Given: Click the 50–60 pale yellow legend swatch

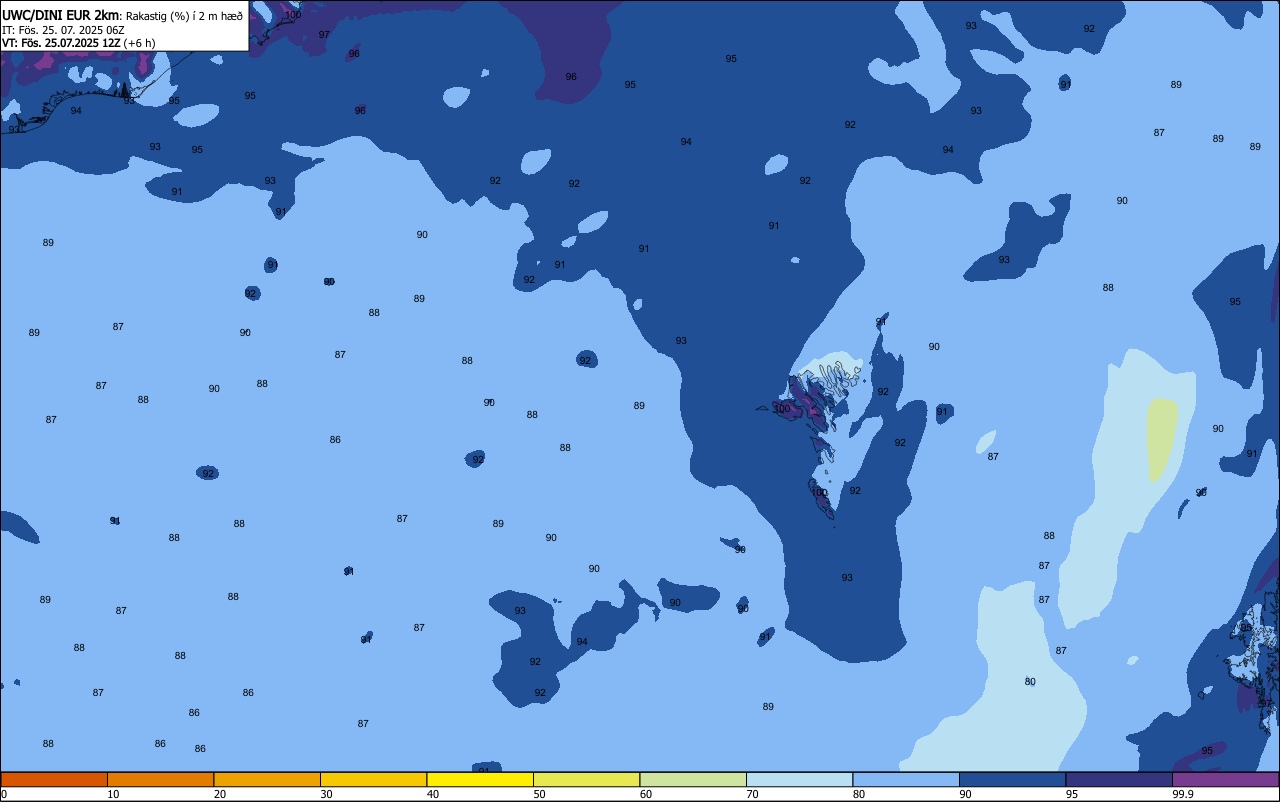Looking at the screenshot, I should [x=586, y=779].
